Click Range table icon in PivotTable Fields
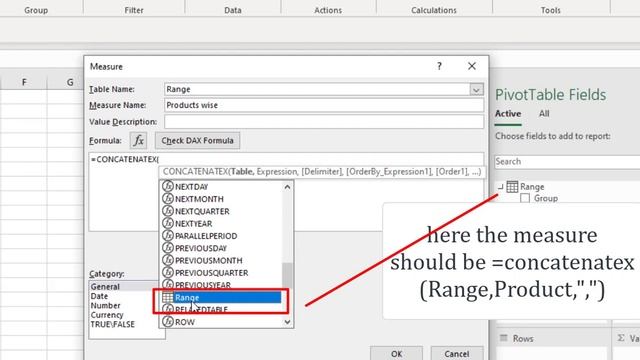This screenshot has height=360, width=640. [512, 187]
